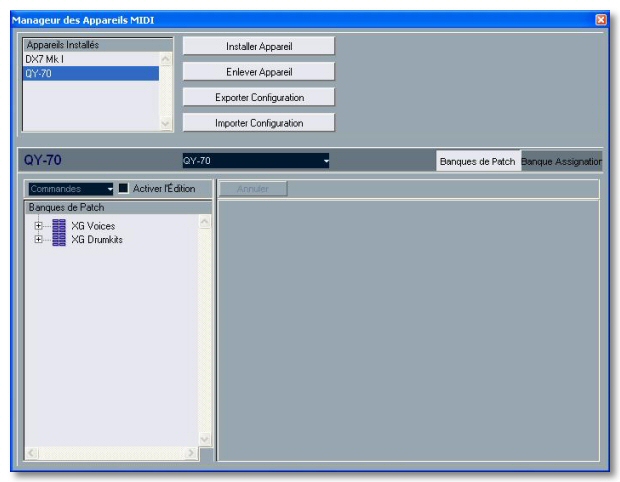Image resolution: width=620 pixels, height=482 pixels.
Task: Enable the Activer l'Édition checkbox
Action: click(123, 189)
